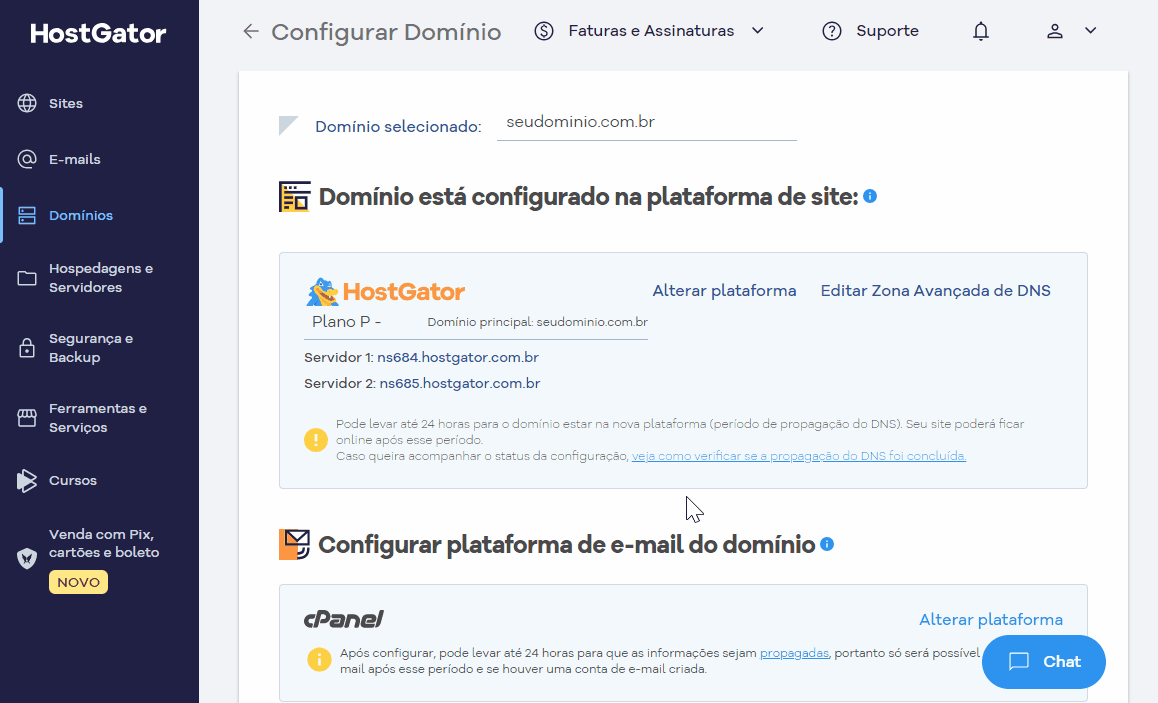Click the Venda com Pix shield icon

click(27, 558)
